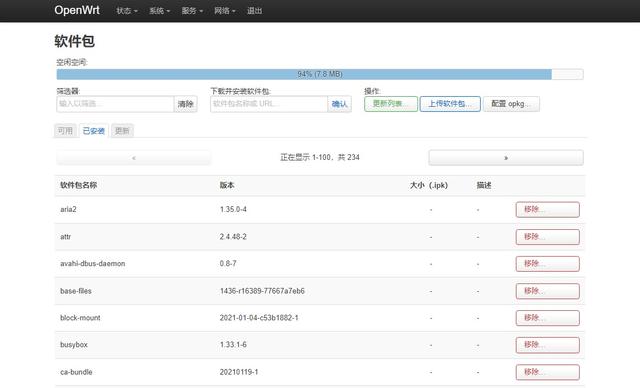This screenshot has height=388, width=640.
Task: Select the 已安装 tab
Action: pos(94,131)
